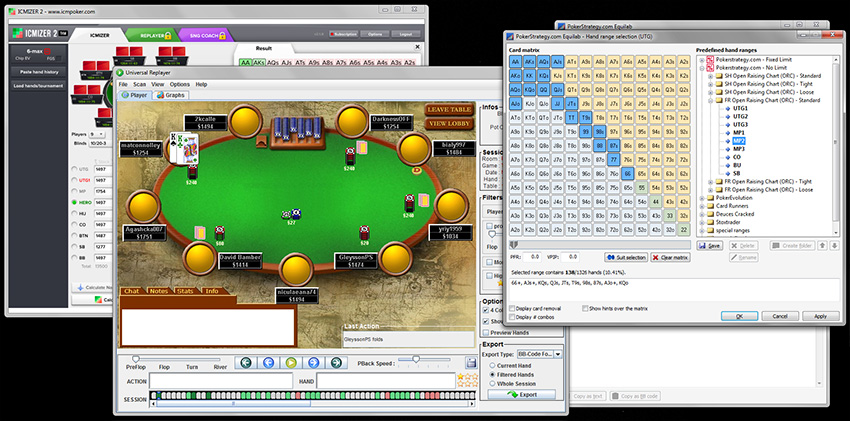Screen dimensions: 850x421
Task: Select the UTG1 range in the tree
Action: pyautogui.click(x=740, y=108)
